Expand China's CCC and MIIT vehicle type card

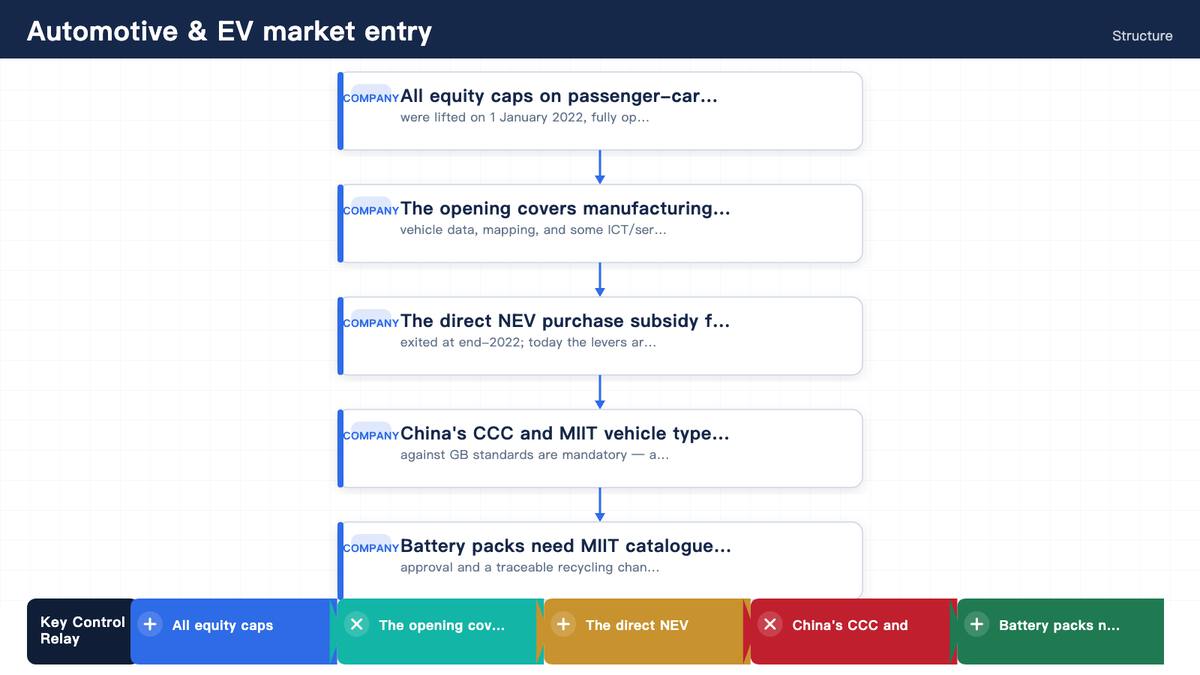600,448
